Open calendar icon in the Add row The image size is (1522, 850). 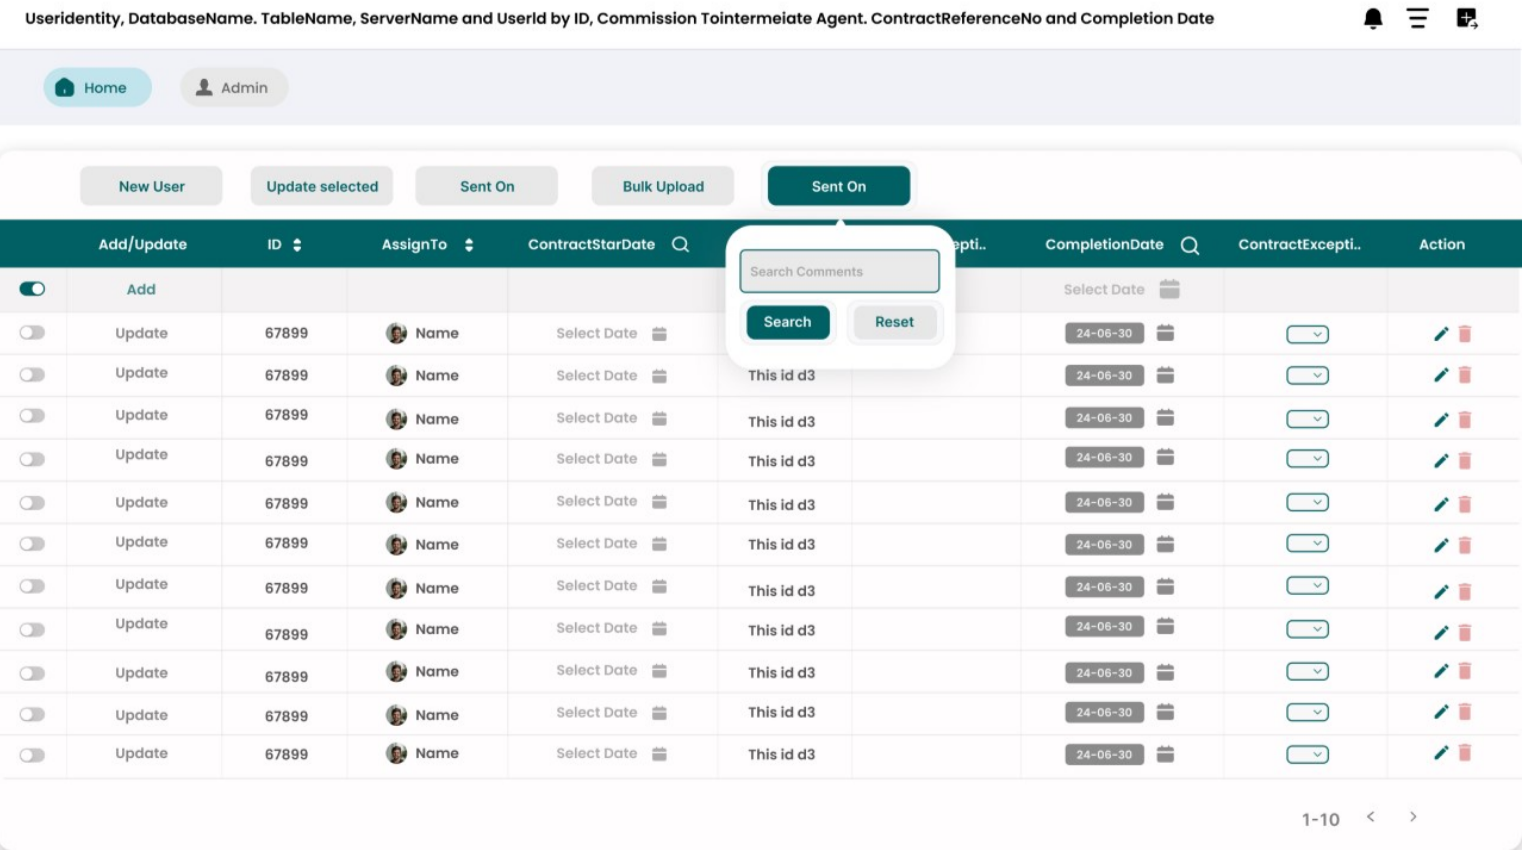tap(1169, 289)
